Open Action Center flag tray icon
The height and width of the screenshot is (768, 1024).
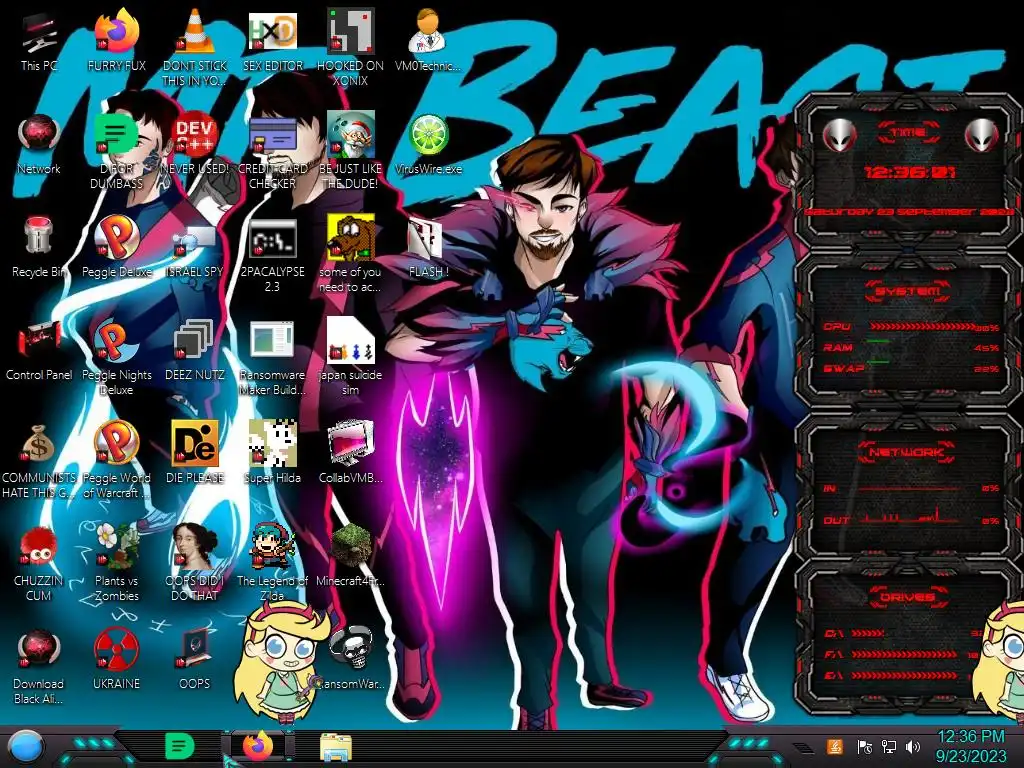click(865, 747)
